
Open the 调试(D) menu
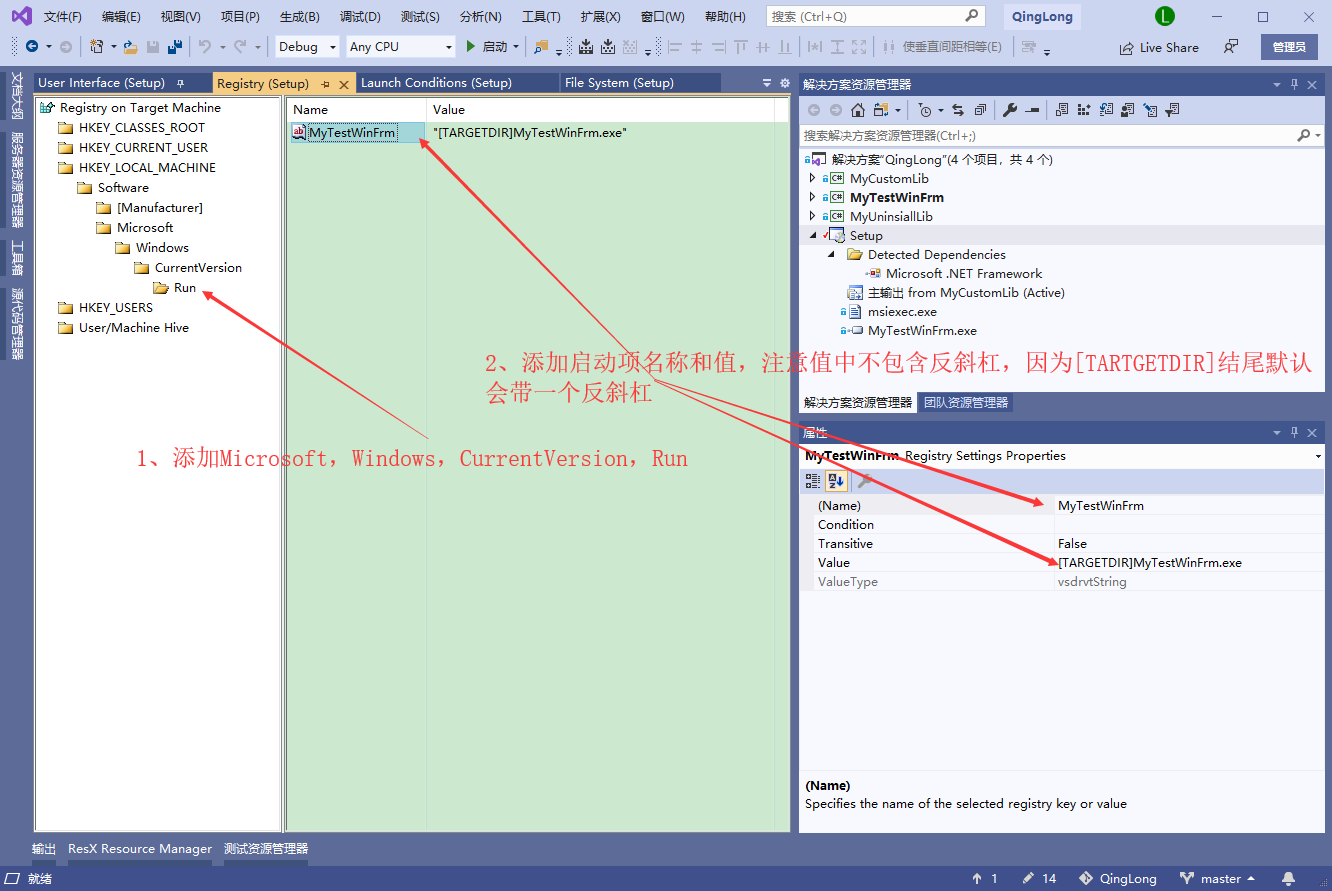360,17
